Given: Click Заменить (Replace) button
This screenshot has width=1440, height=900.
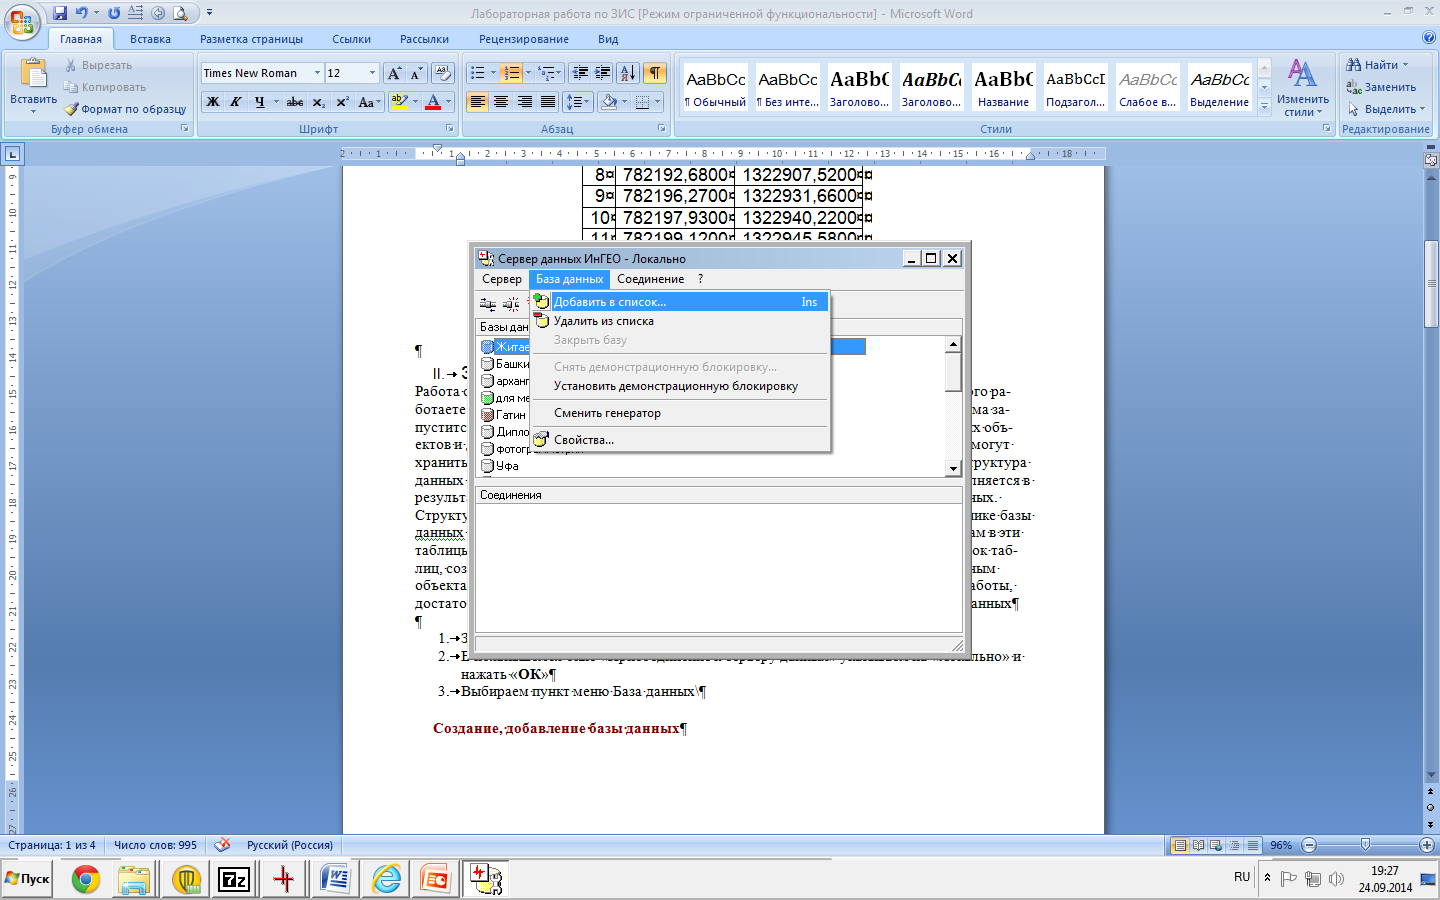Looking at the screenshot, I should coord(1382,87).
